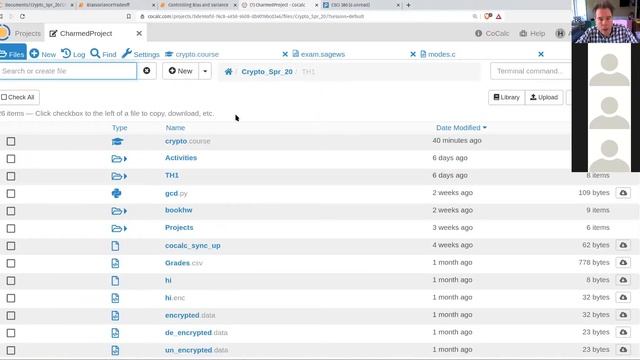Toggle the Check All checkbox
Image resolution: width=640 pixels, height=360 pixels.
tap(4, 97)
